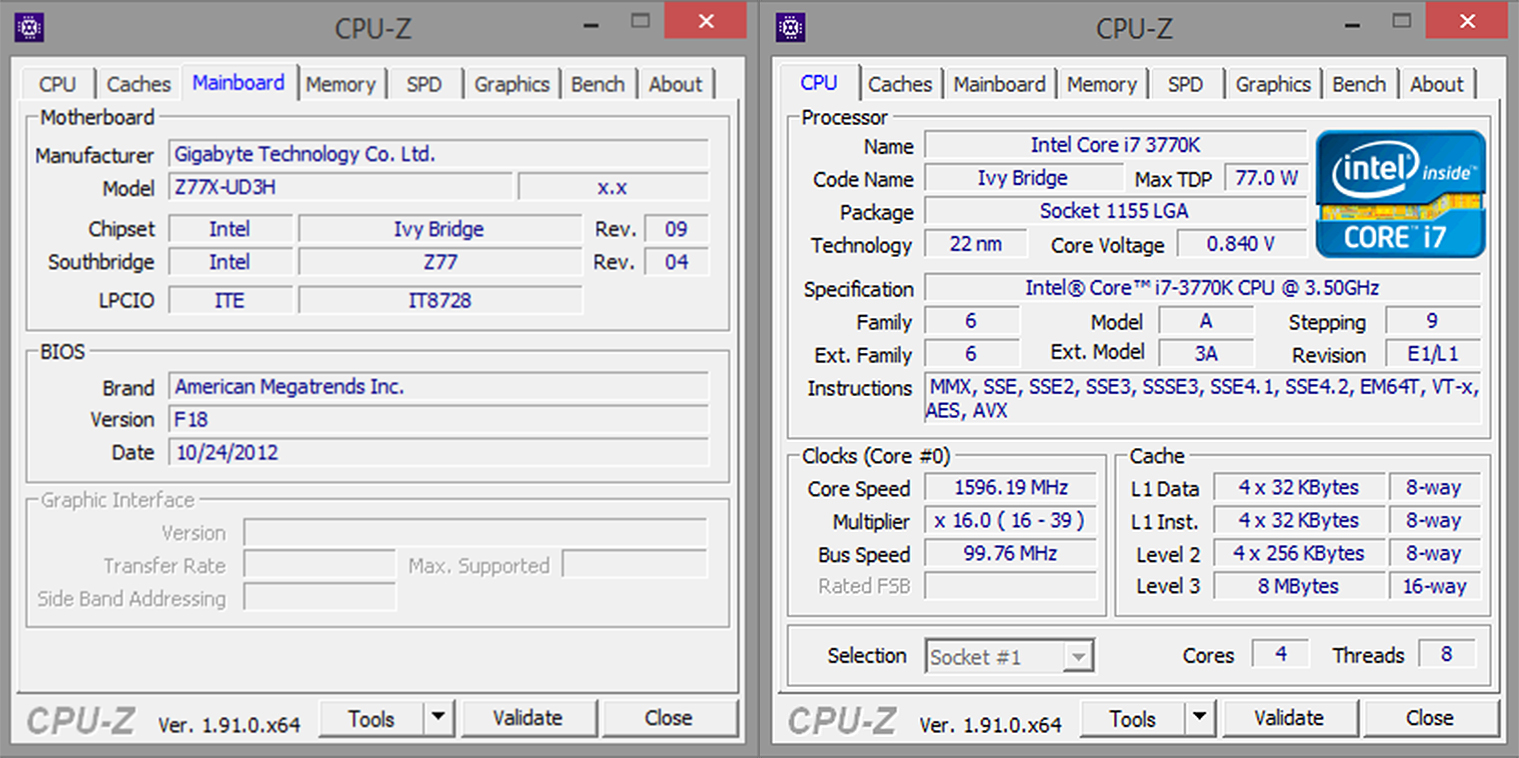Viewport: 1519px width, 758px height.
Task: Click CPU-Z app icon in left window title bar
Action: click(x=30, y=27)
